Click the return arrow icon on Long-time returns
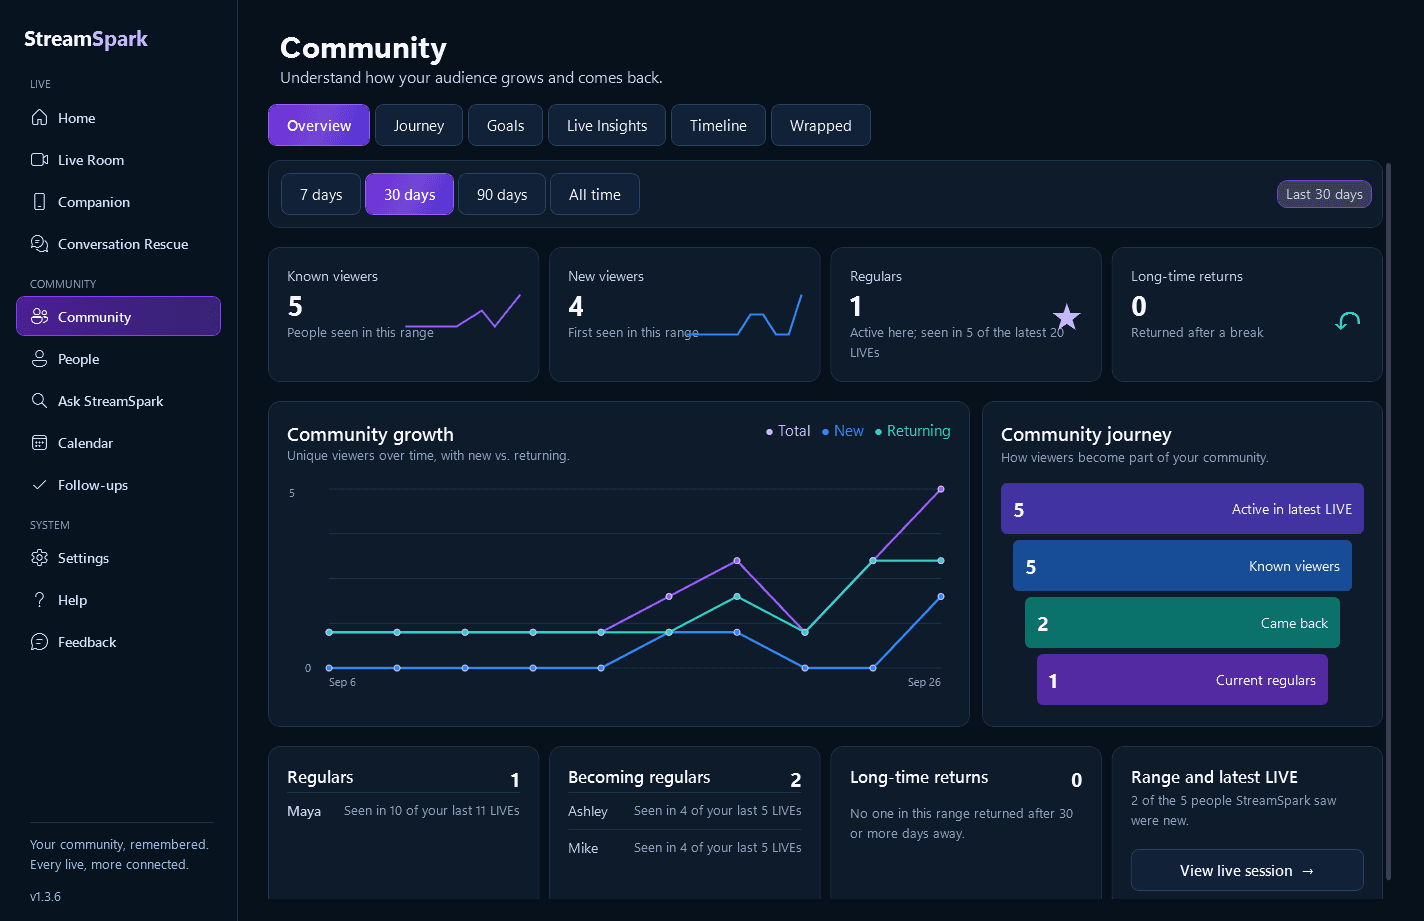 coord(1348,321)
